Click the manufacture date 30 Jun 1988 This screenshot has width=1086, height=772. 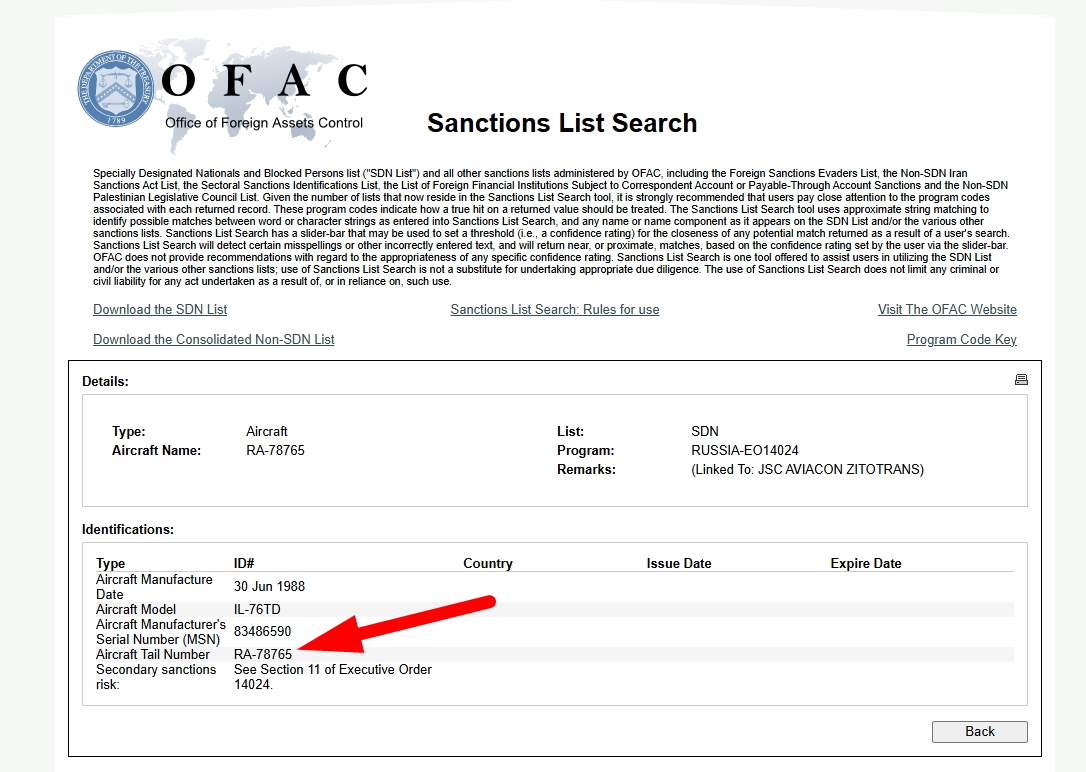pyautogui.click(x=270, y=587)
